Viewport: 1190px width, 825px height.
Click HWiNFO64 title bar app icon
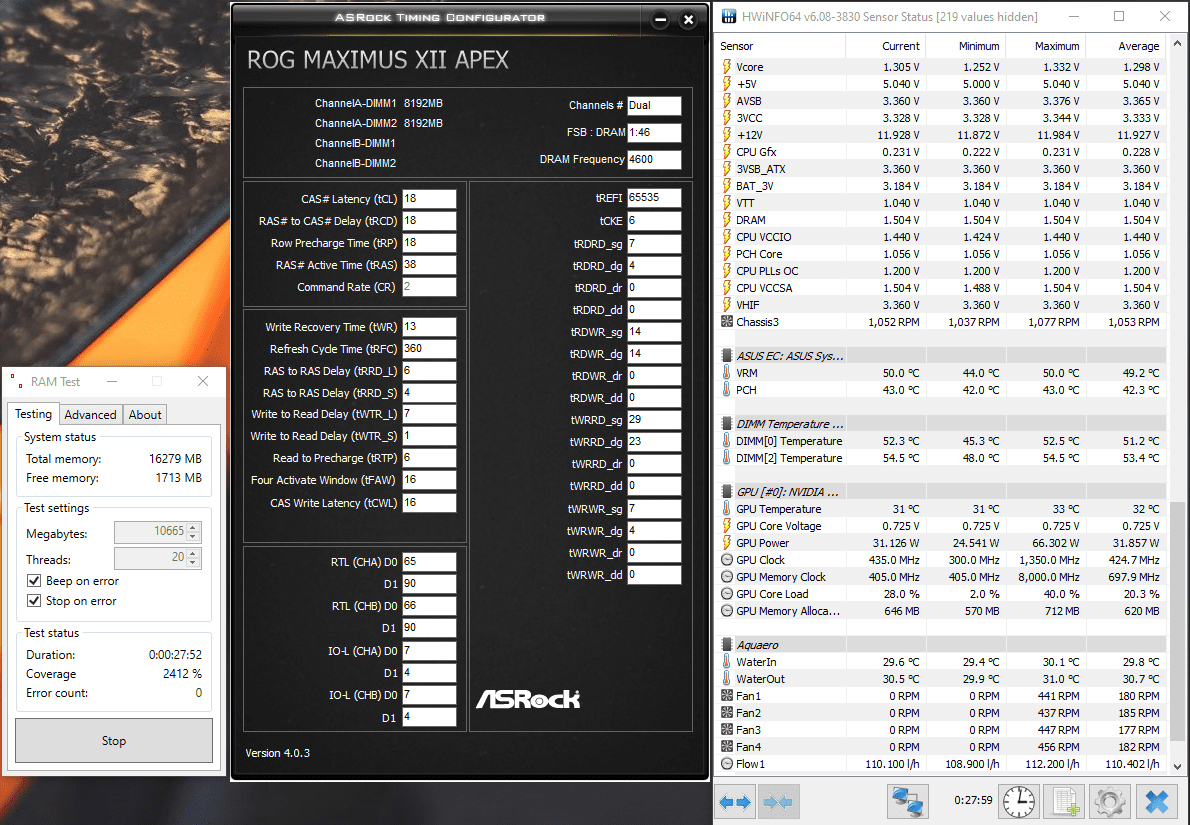729,16
